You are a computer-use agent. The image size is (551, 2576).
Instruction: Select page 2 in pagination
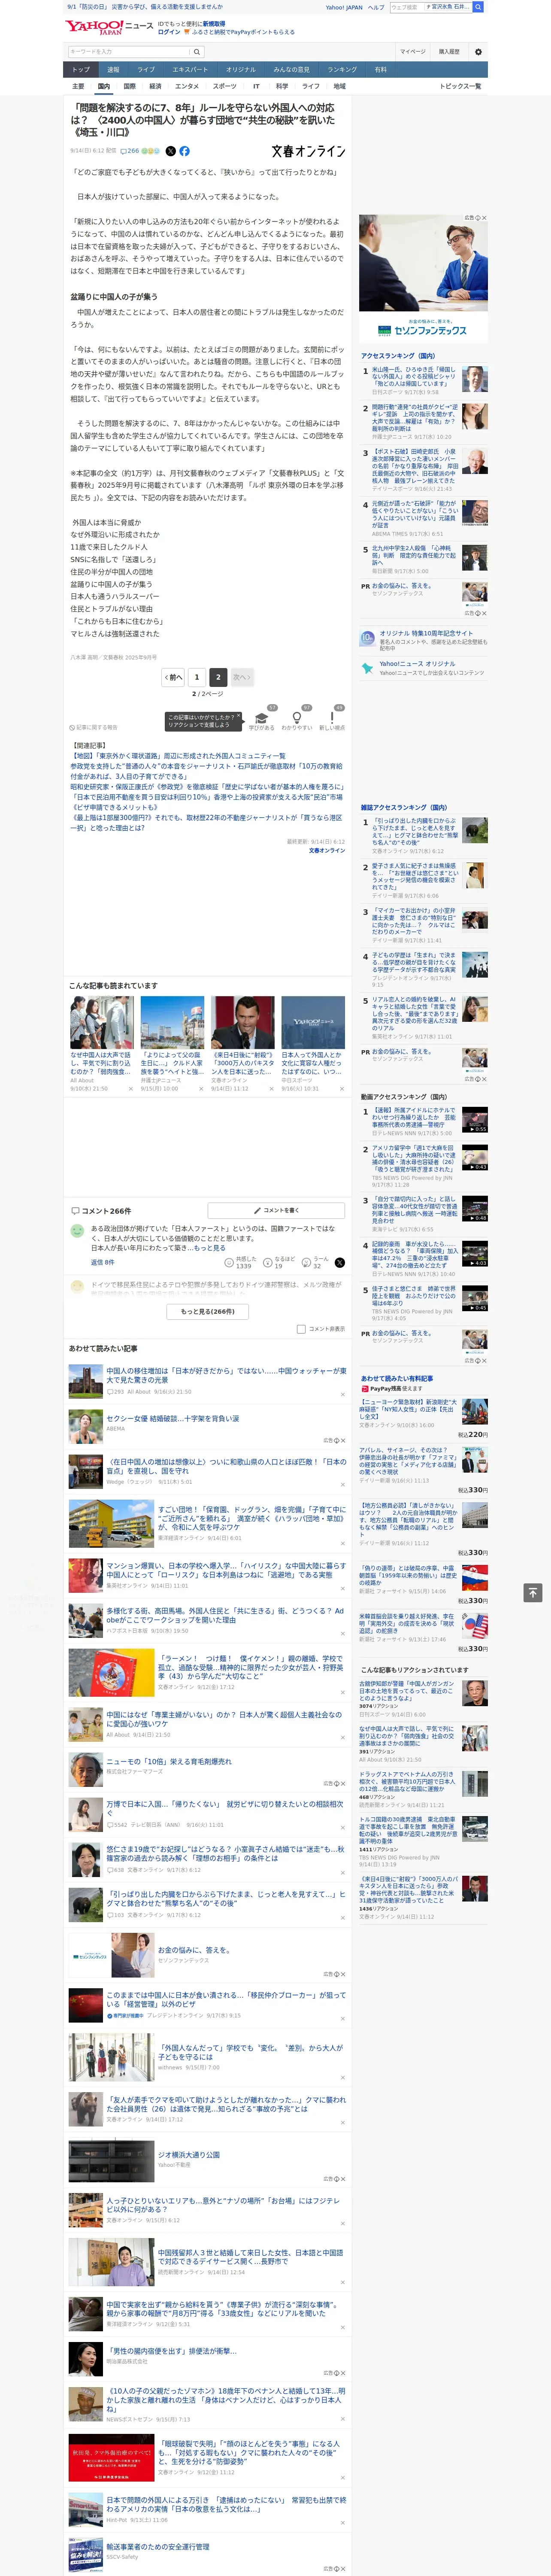[x=218, y=677]
